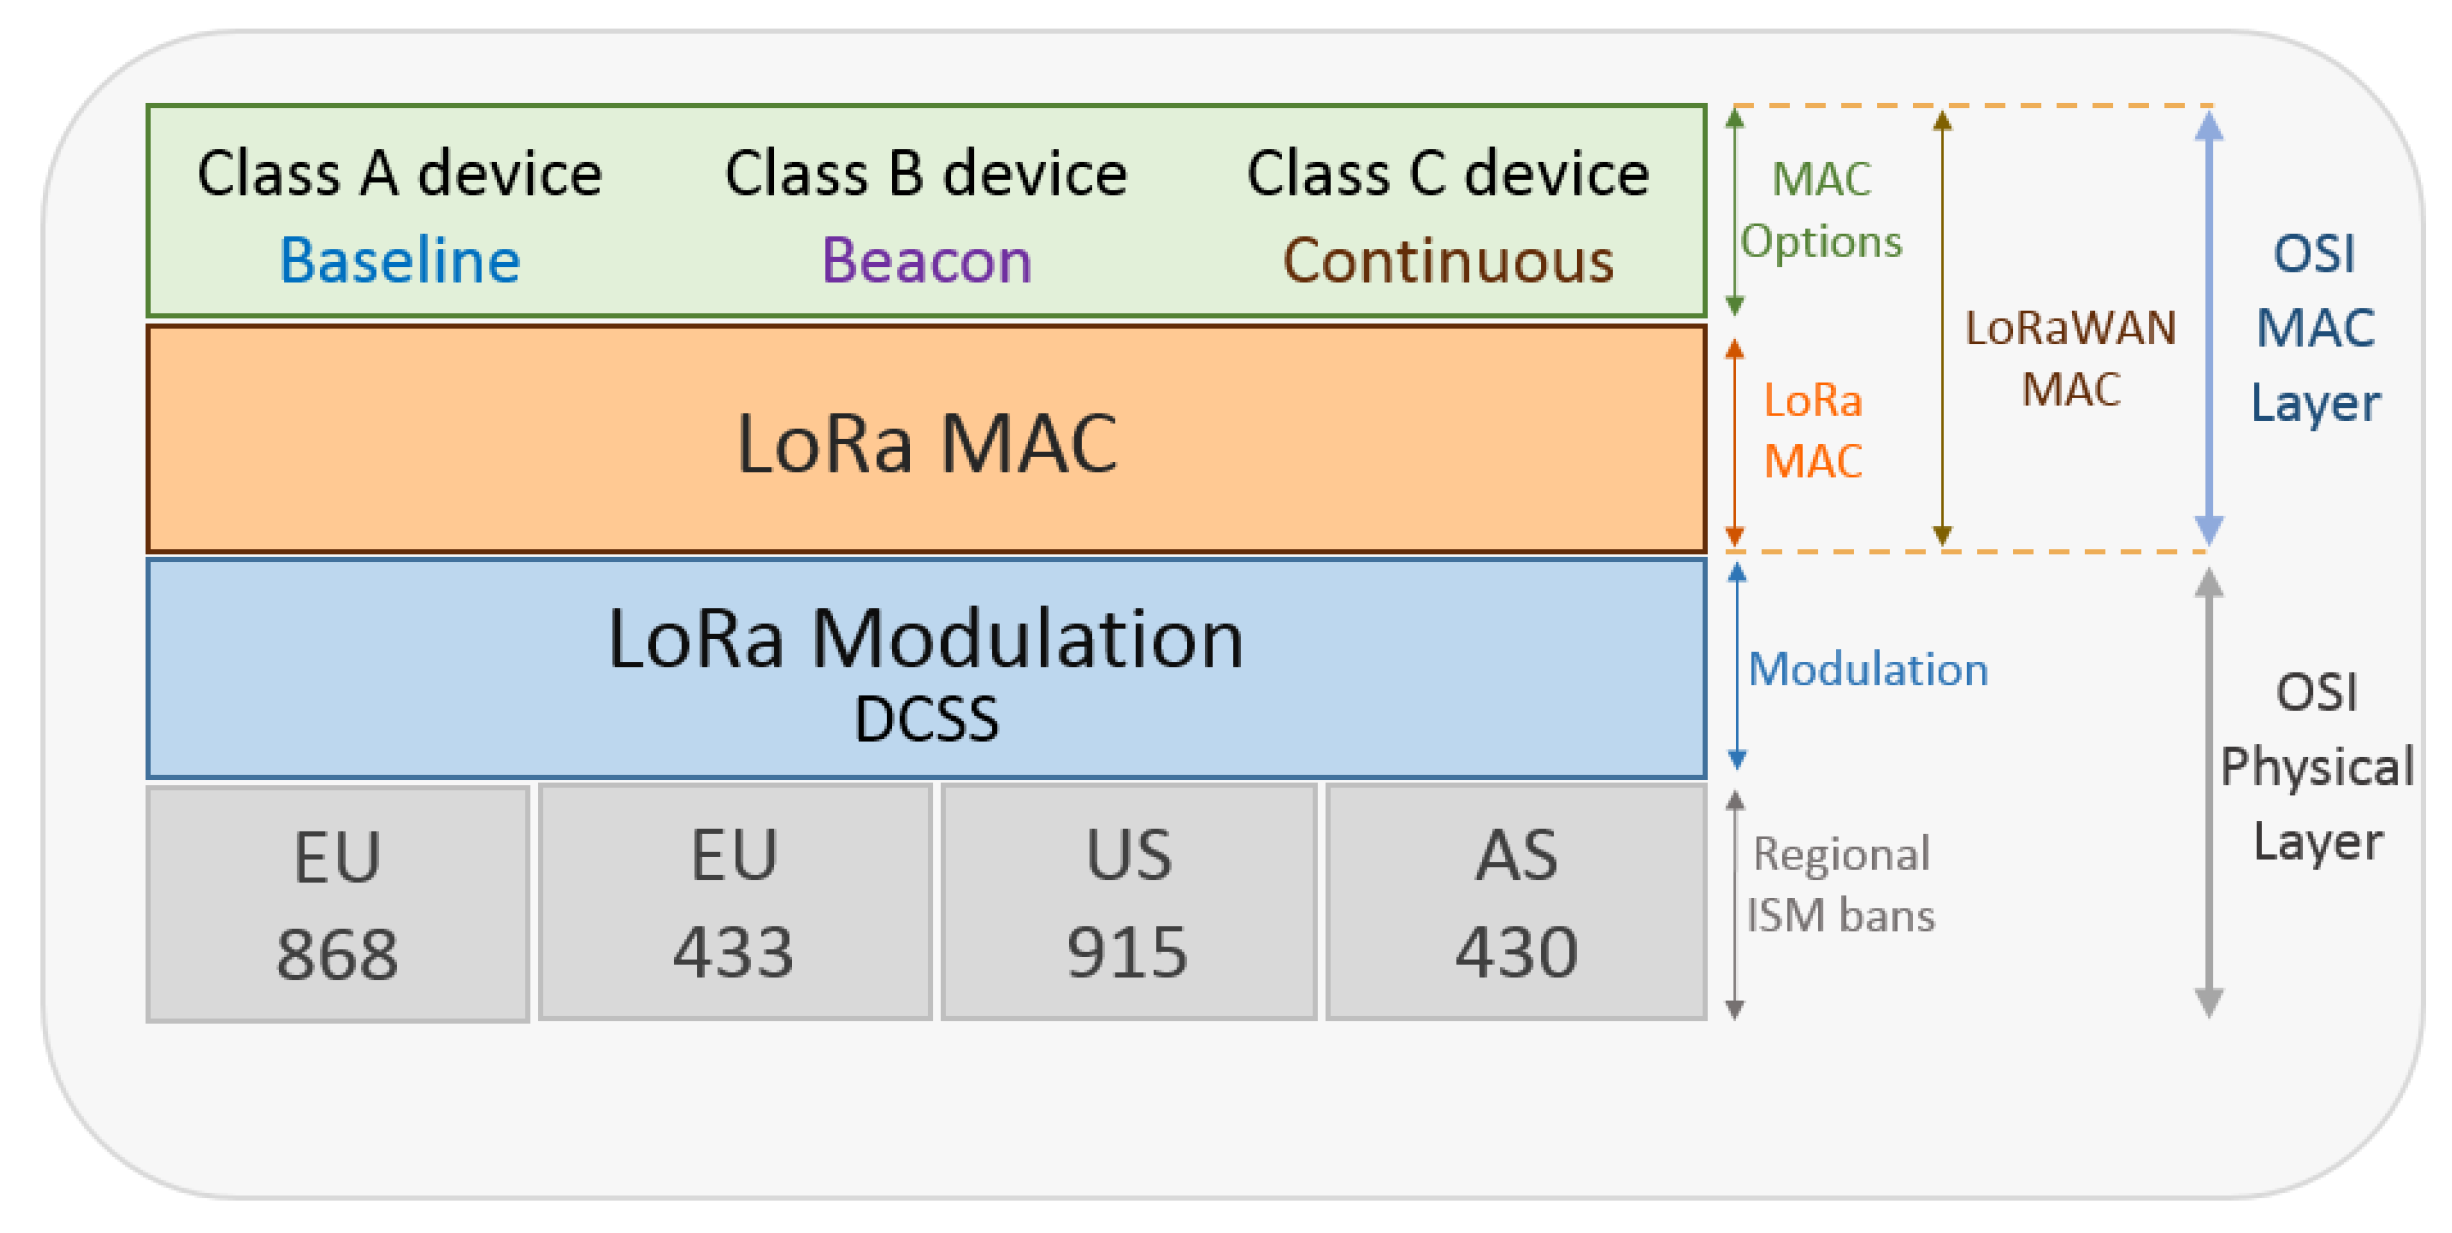Select the EU 868 band box
The image size is (2452, 1233).
[x=337, y=903]
